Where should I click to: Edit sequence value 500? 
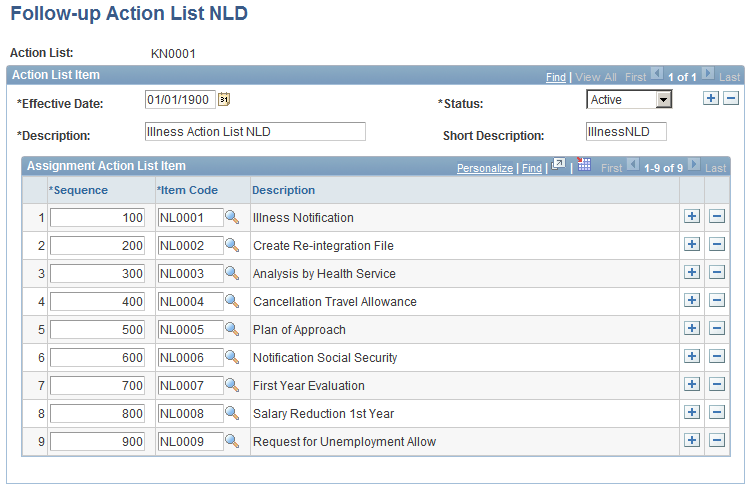pyautogui.click(x=97, y=330)
